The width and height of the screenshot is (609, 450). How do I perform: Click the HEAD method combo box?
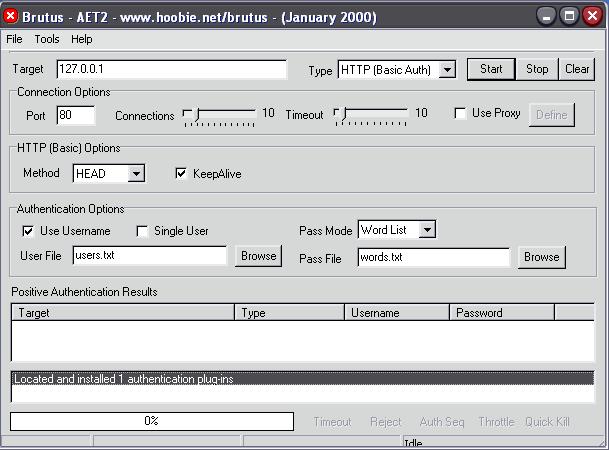[x=109, y=173]
